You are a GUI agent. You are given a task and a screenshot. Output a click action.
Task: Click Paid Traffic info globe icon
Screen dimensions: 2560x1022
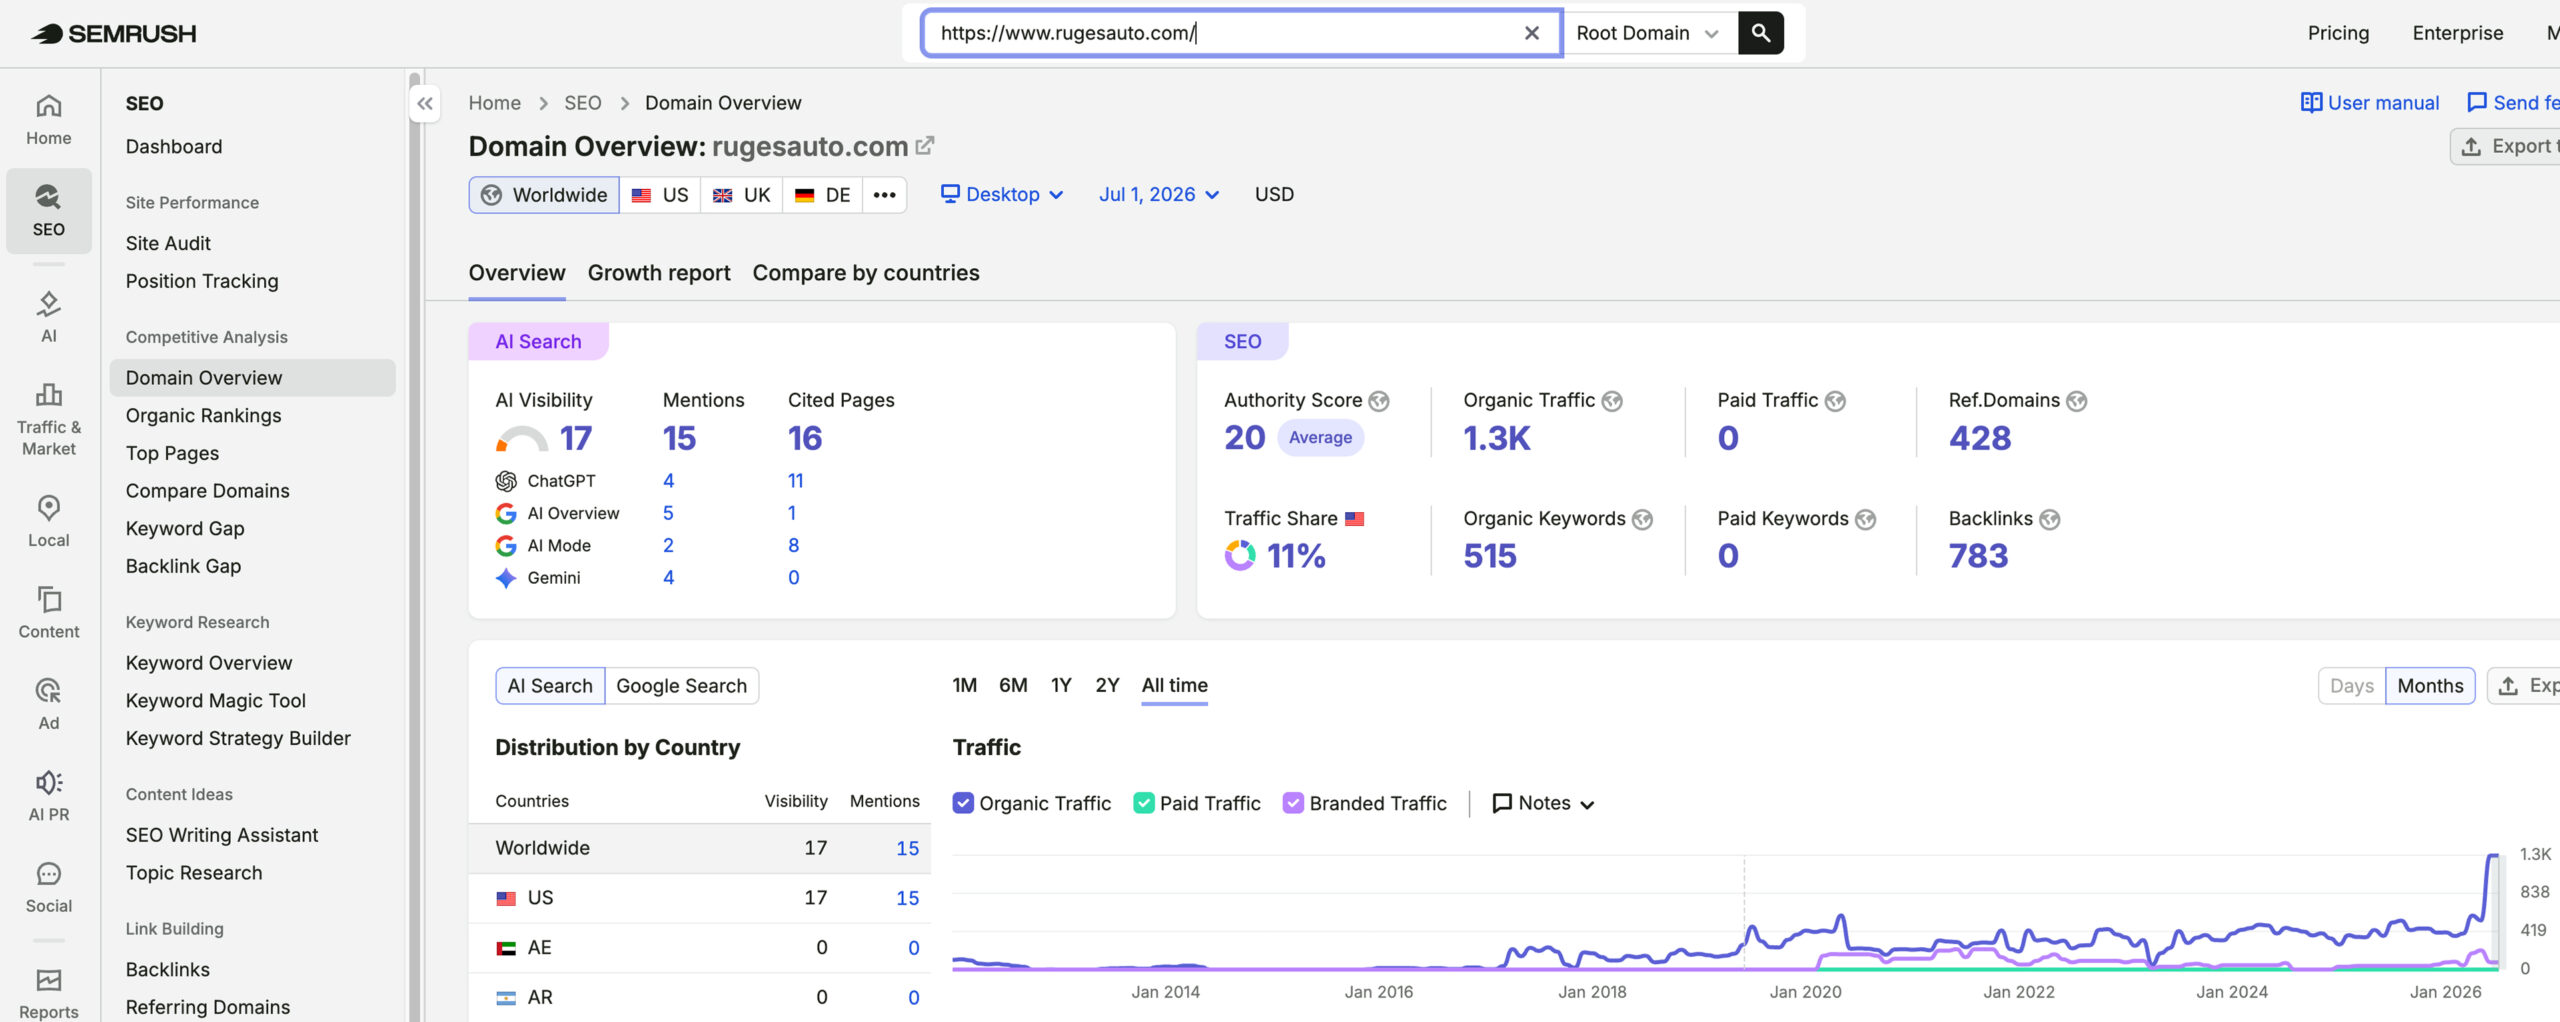(x=1835, y=401)
